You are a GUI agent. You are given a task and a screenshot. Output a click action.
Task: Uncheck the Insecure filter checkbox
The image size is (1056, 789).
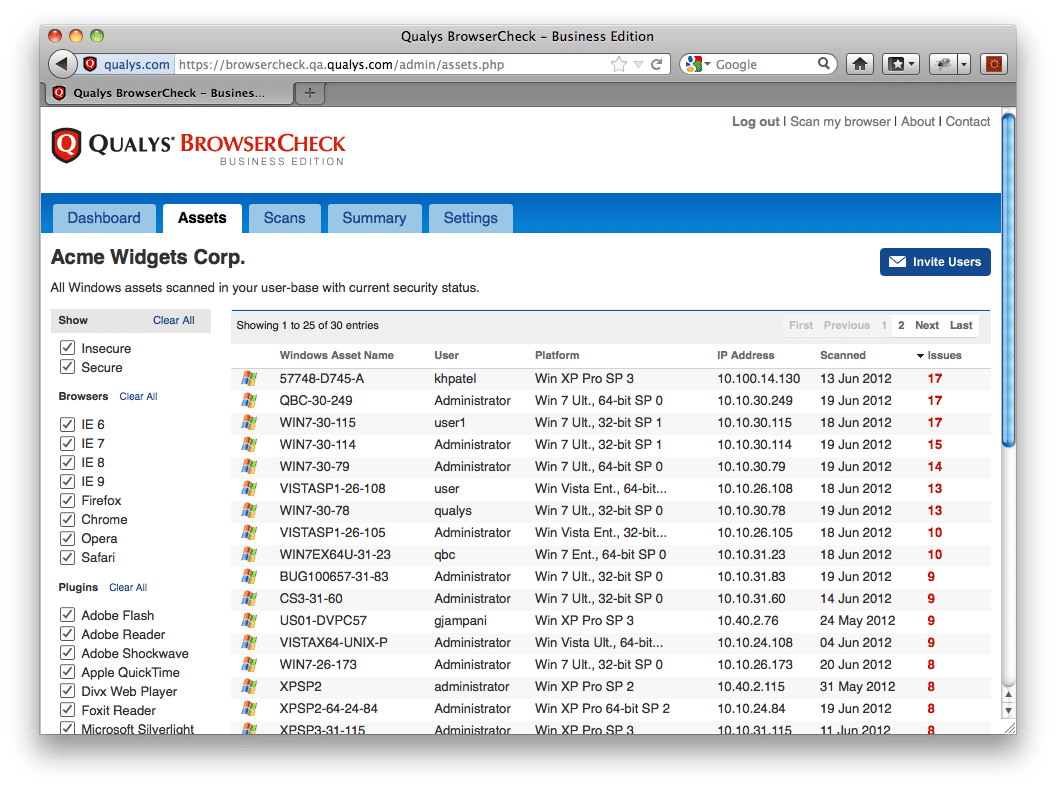pyautogui.click(x=67, y=347)
